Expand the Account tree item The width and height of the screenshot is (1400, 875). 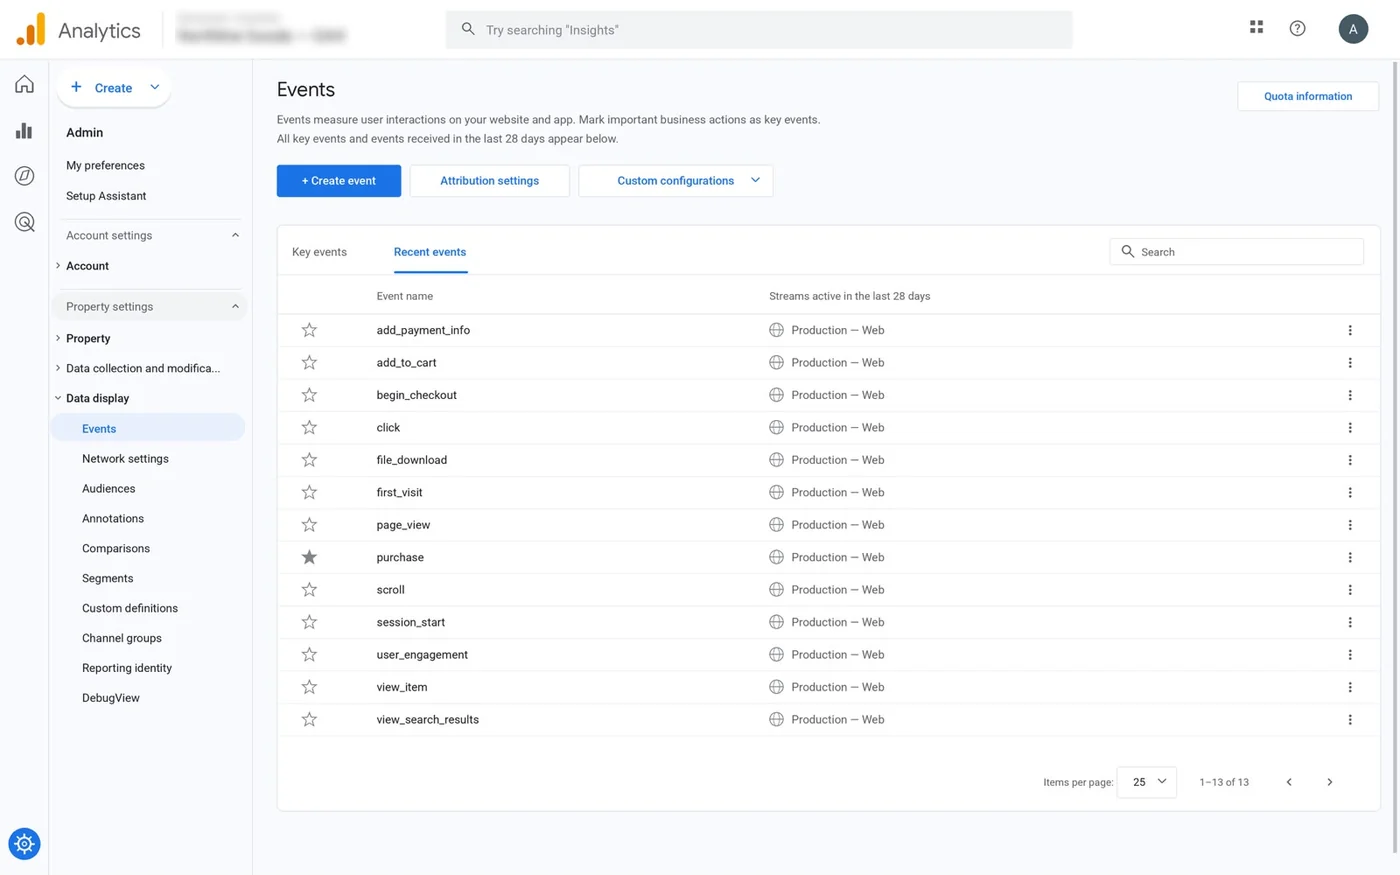coord(58,266)
